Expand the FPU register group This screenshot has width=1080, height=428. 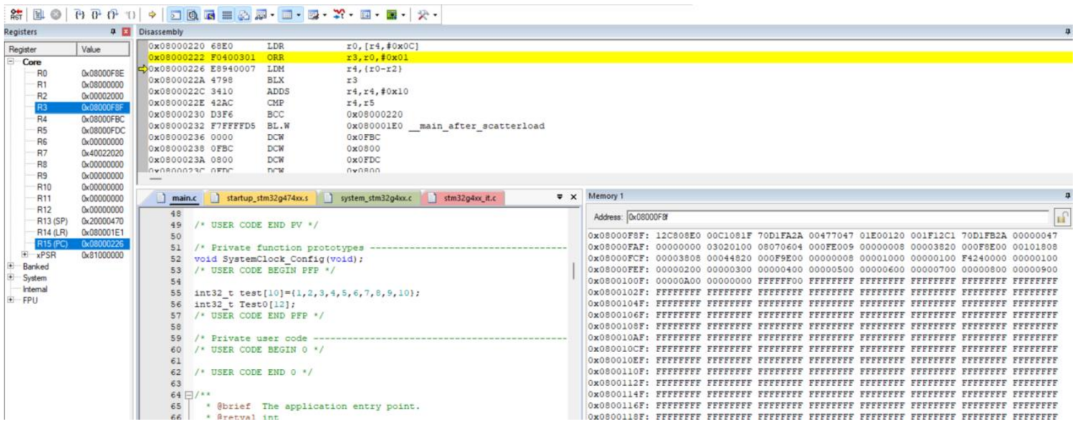(11, 300)
